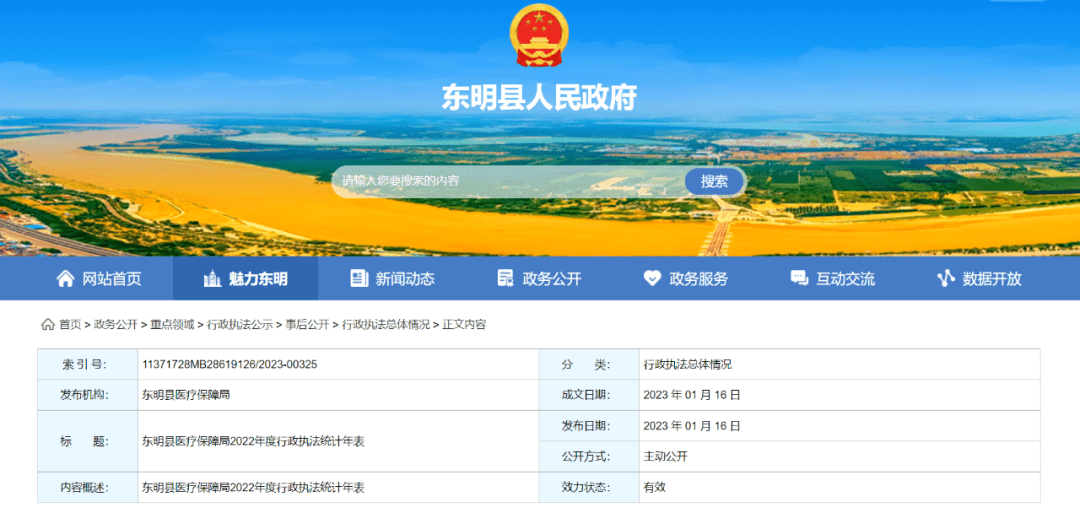Click the breadcrumb home icon
Screen dimensions: 1080x513
click(x=48, y=324)
